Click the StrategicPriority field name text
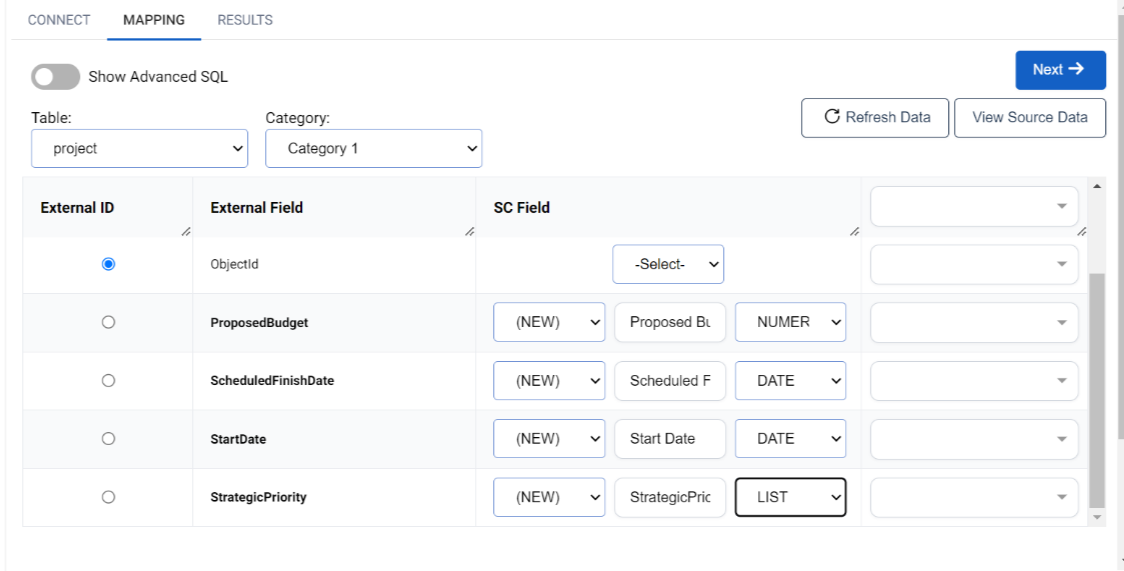 point(258,497)
